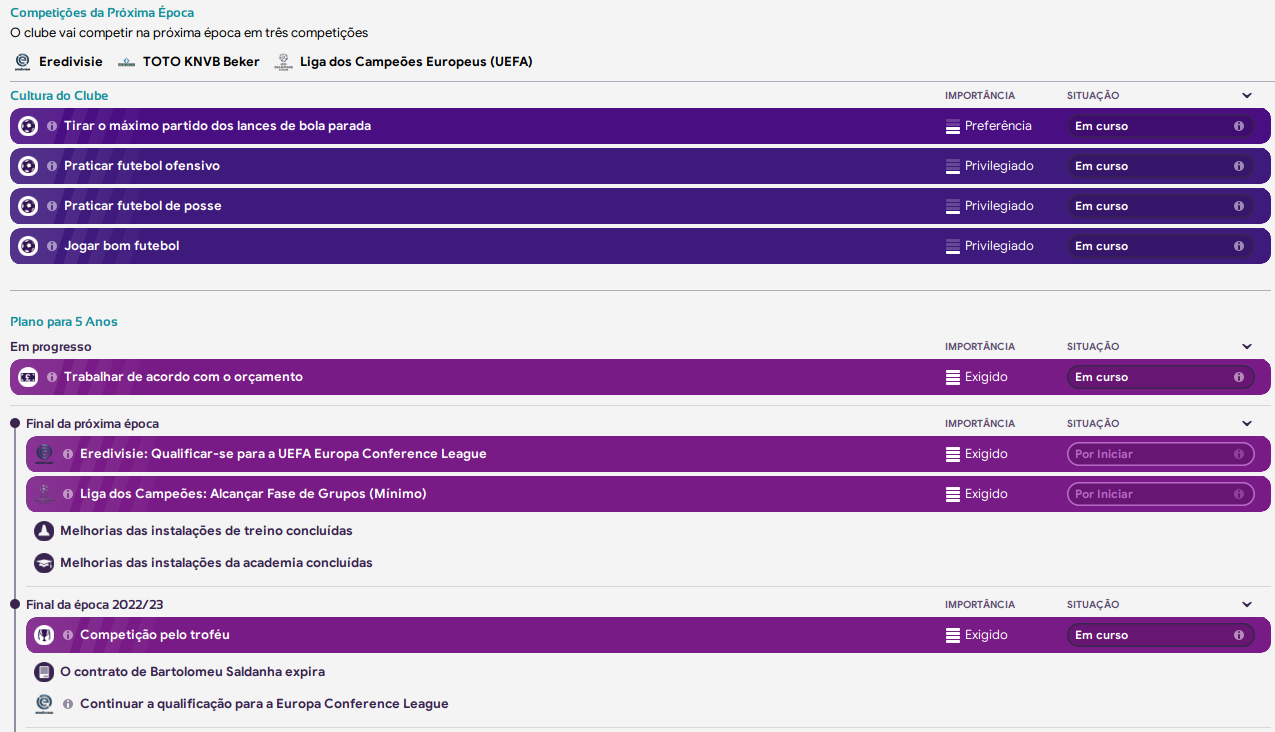Image resolution: width=1275 pixels, height=732 pixels.
Task: Select 'Continuar a qualificação para a Europa Conference League'
Action: point(264,704)
